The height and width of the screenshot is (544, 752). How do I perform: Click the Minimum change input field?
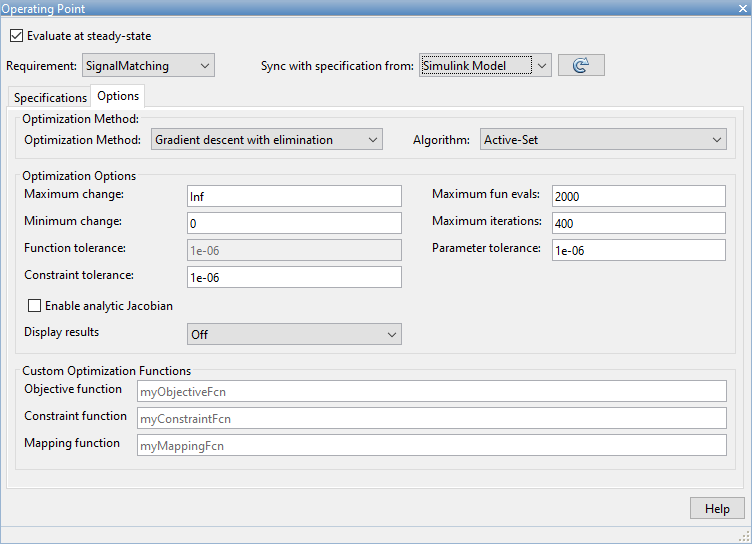point(294,223)
